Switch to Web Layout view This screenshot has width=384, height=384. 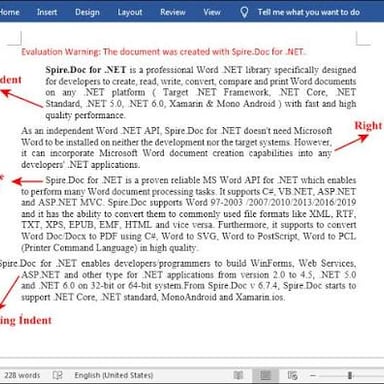(292, 376)
